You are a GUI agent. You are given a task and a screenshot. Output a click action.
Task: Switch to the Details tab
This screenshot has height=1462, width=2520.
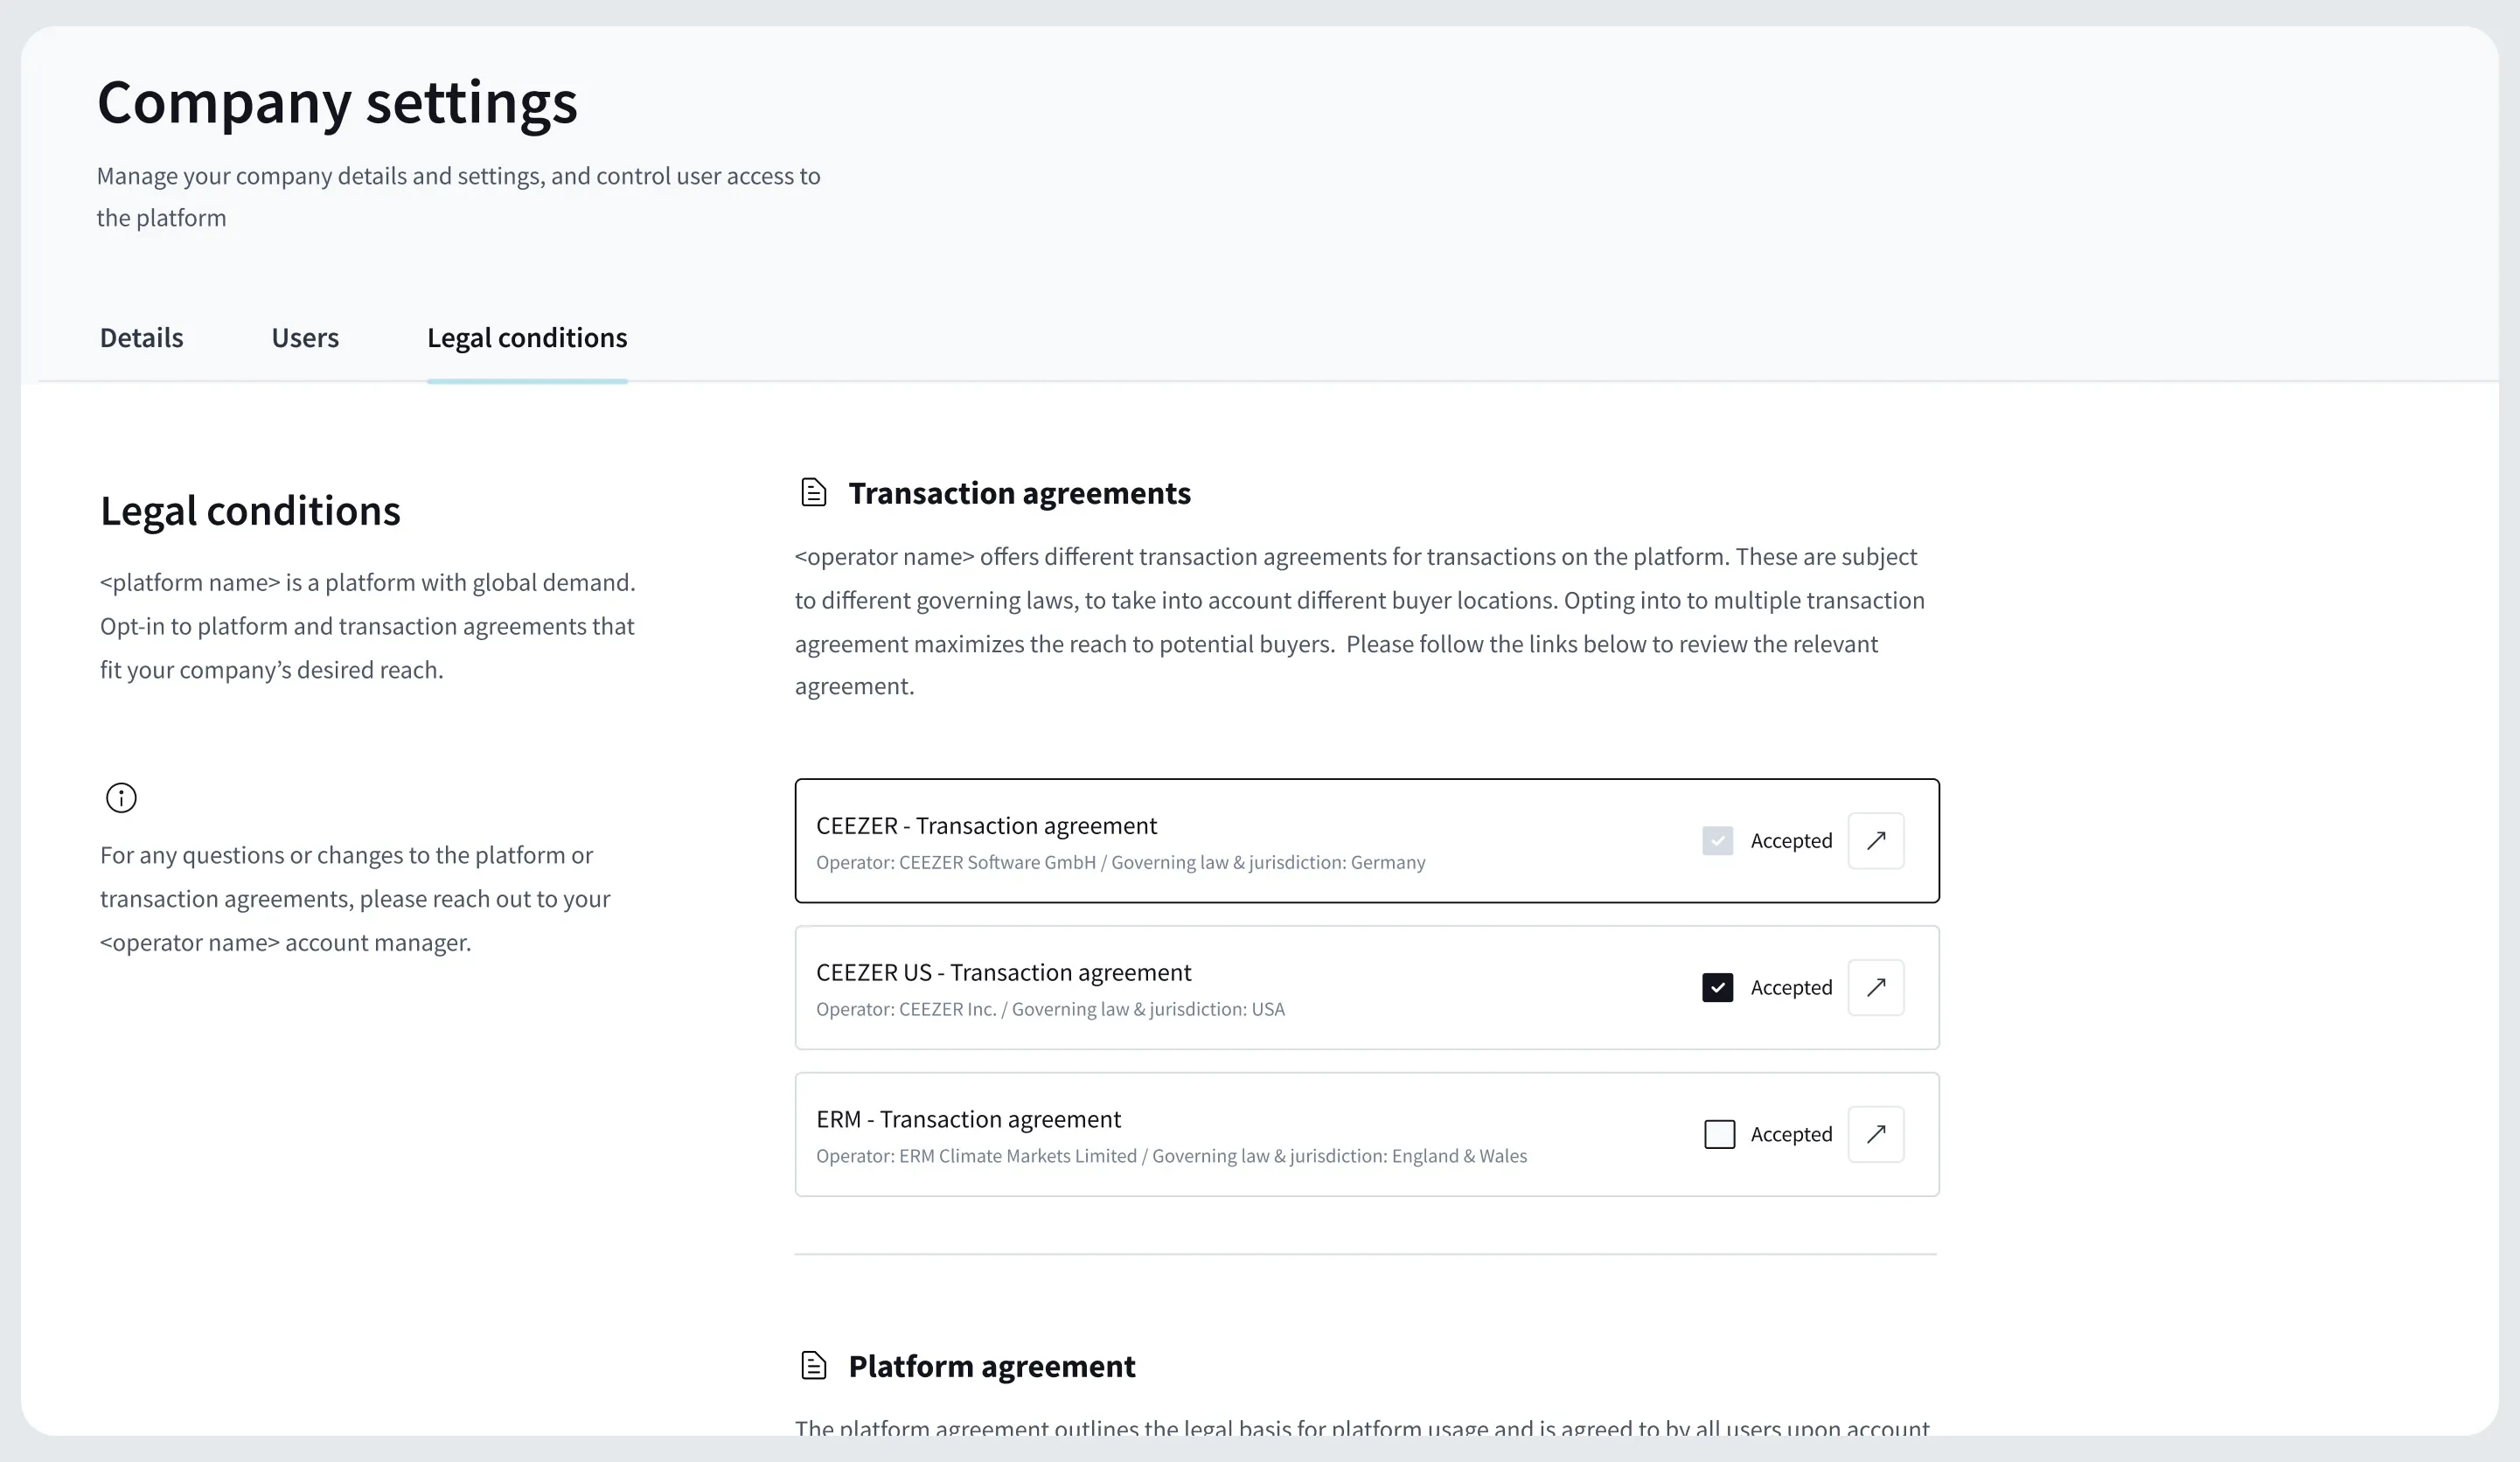click(141, 338)
